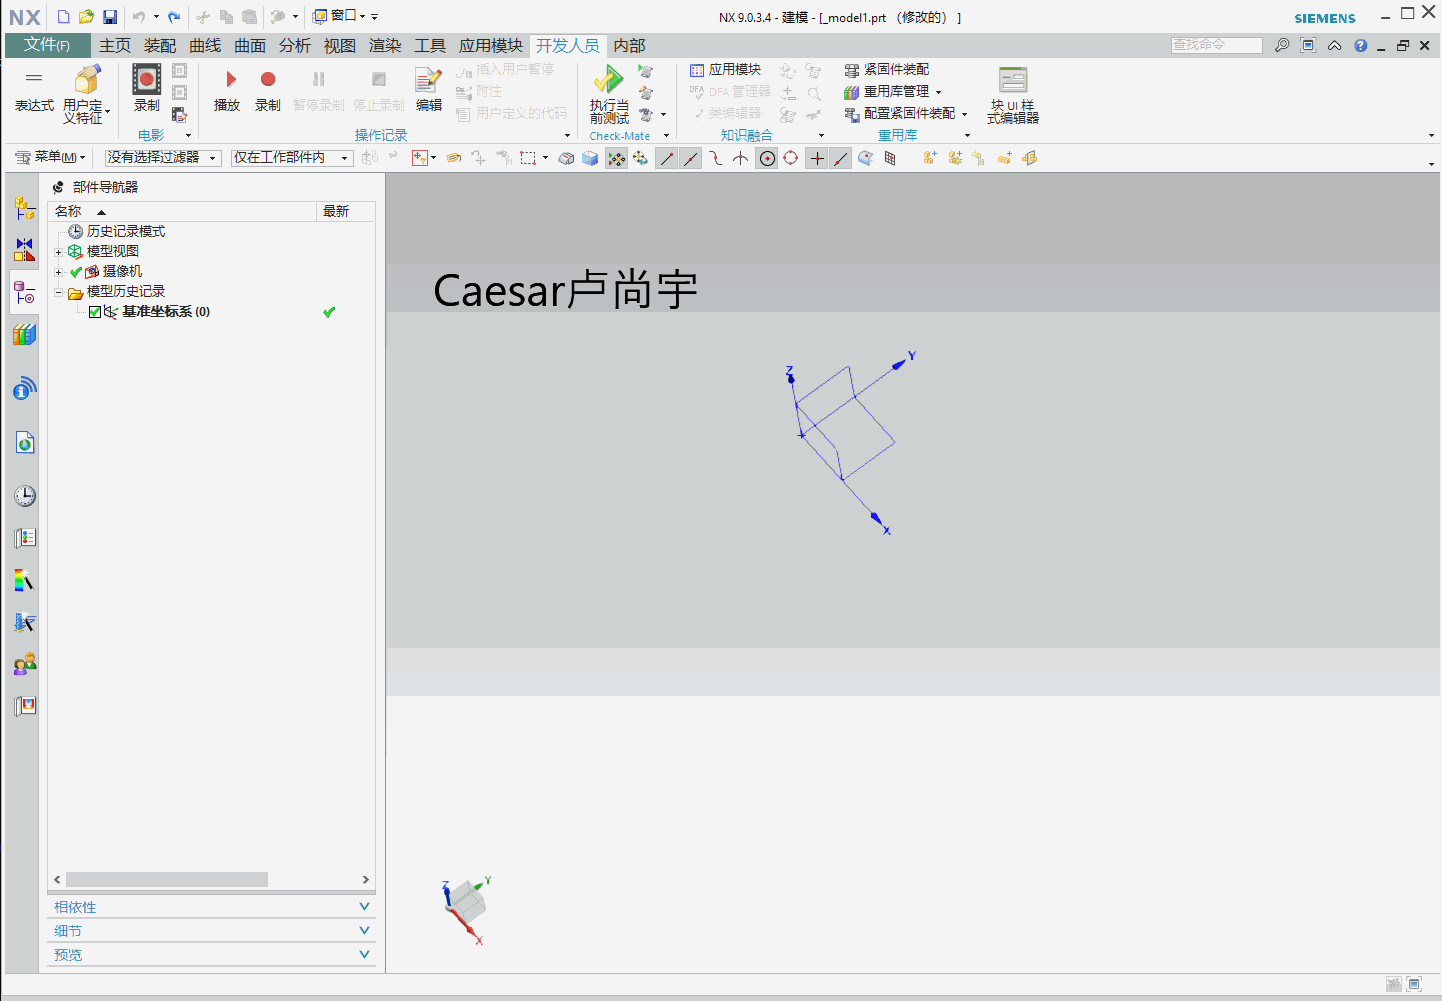Open the 没有选择过滤器 combo box

162,158
